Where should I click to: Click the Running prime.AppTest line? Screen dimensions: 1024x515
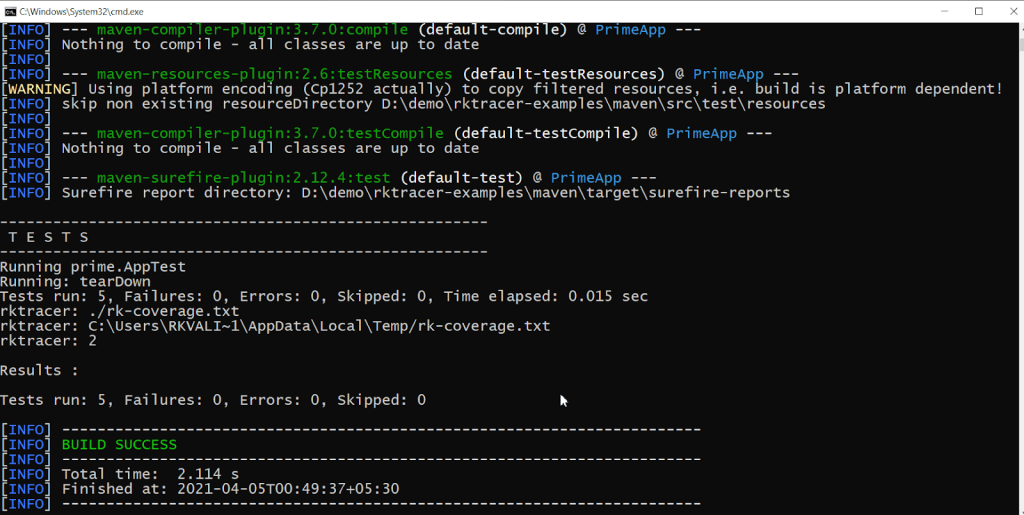pyautogui.click(x=93, y=266)
